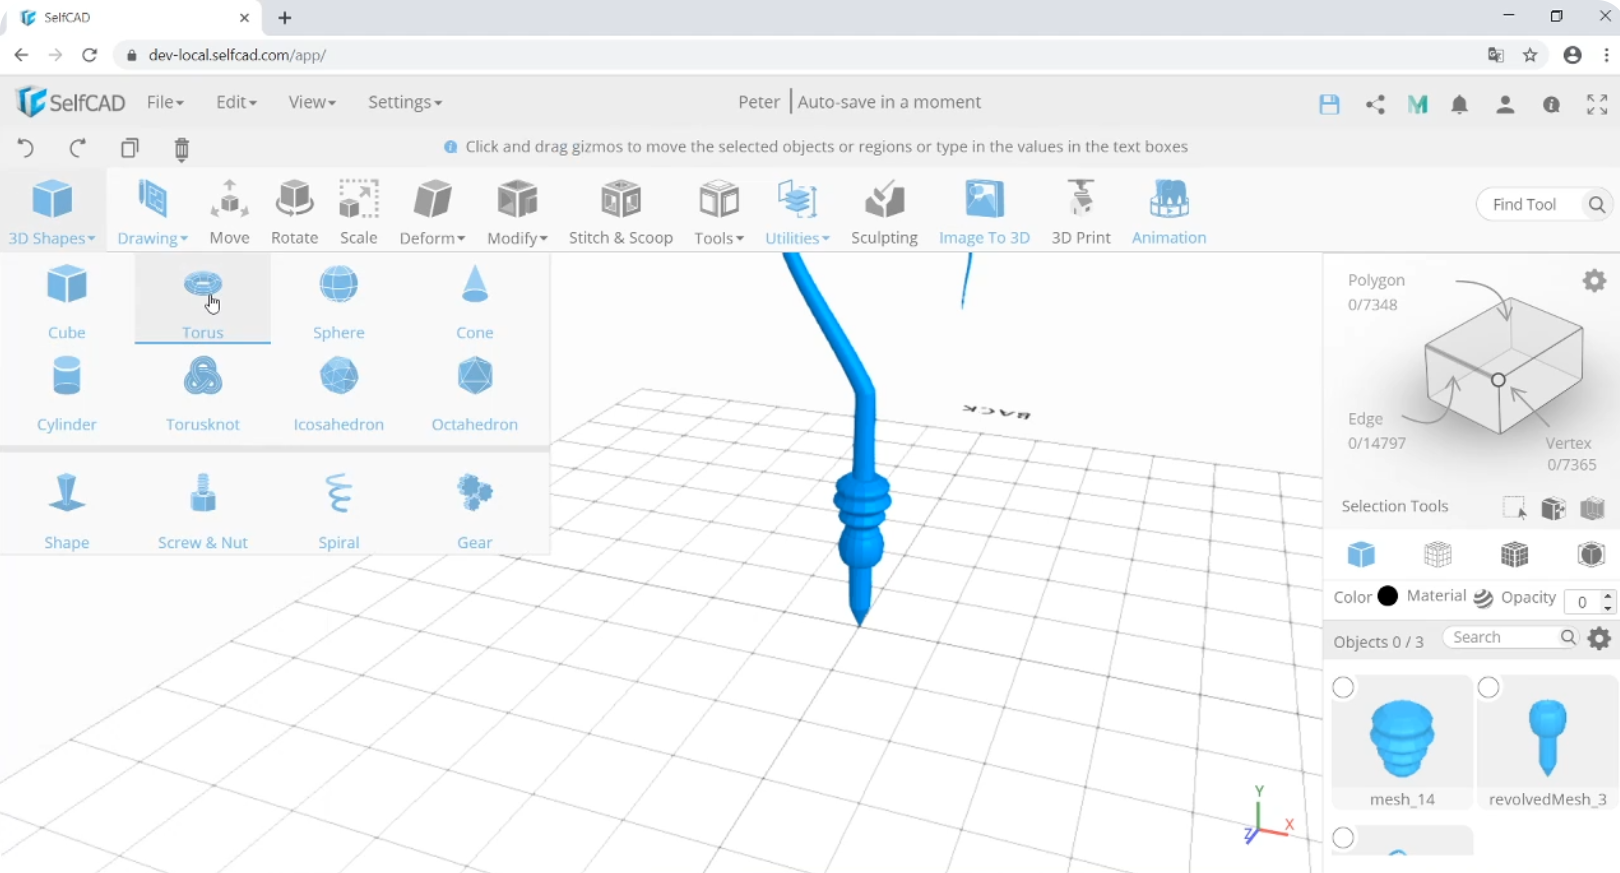This screenshot has height=873, width=1620.
Task: Select the third object's radio button
Action: pos(1344,838)
